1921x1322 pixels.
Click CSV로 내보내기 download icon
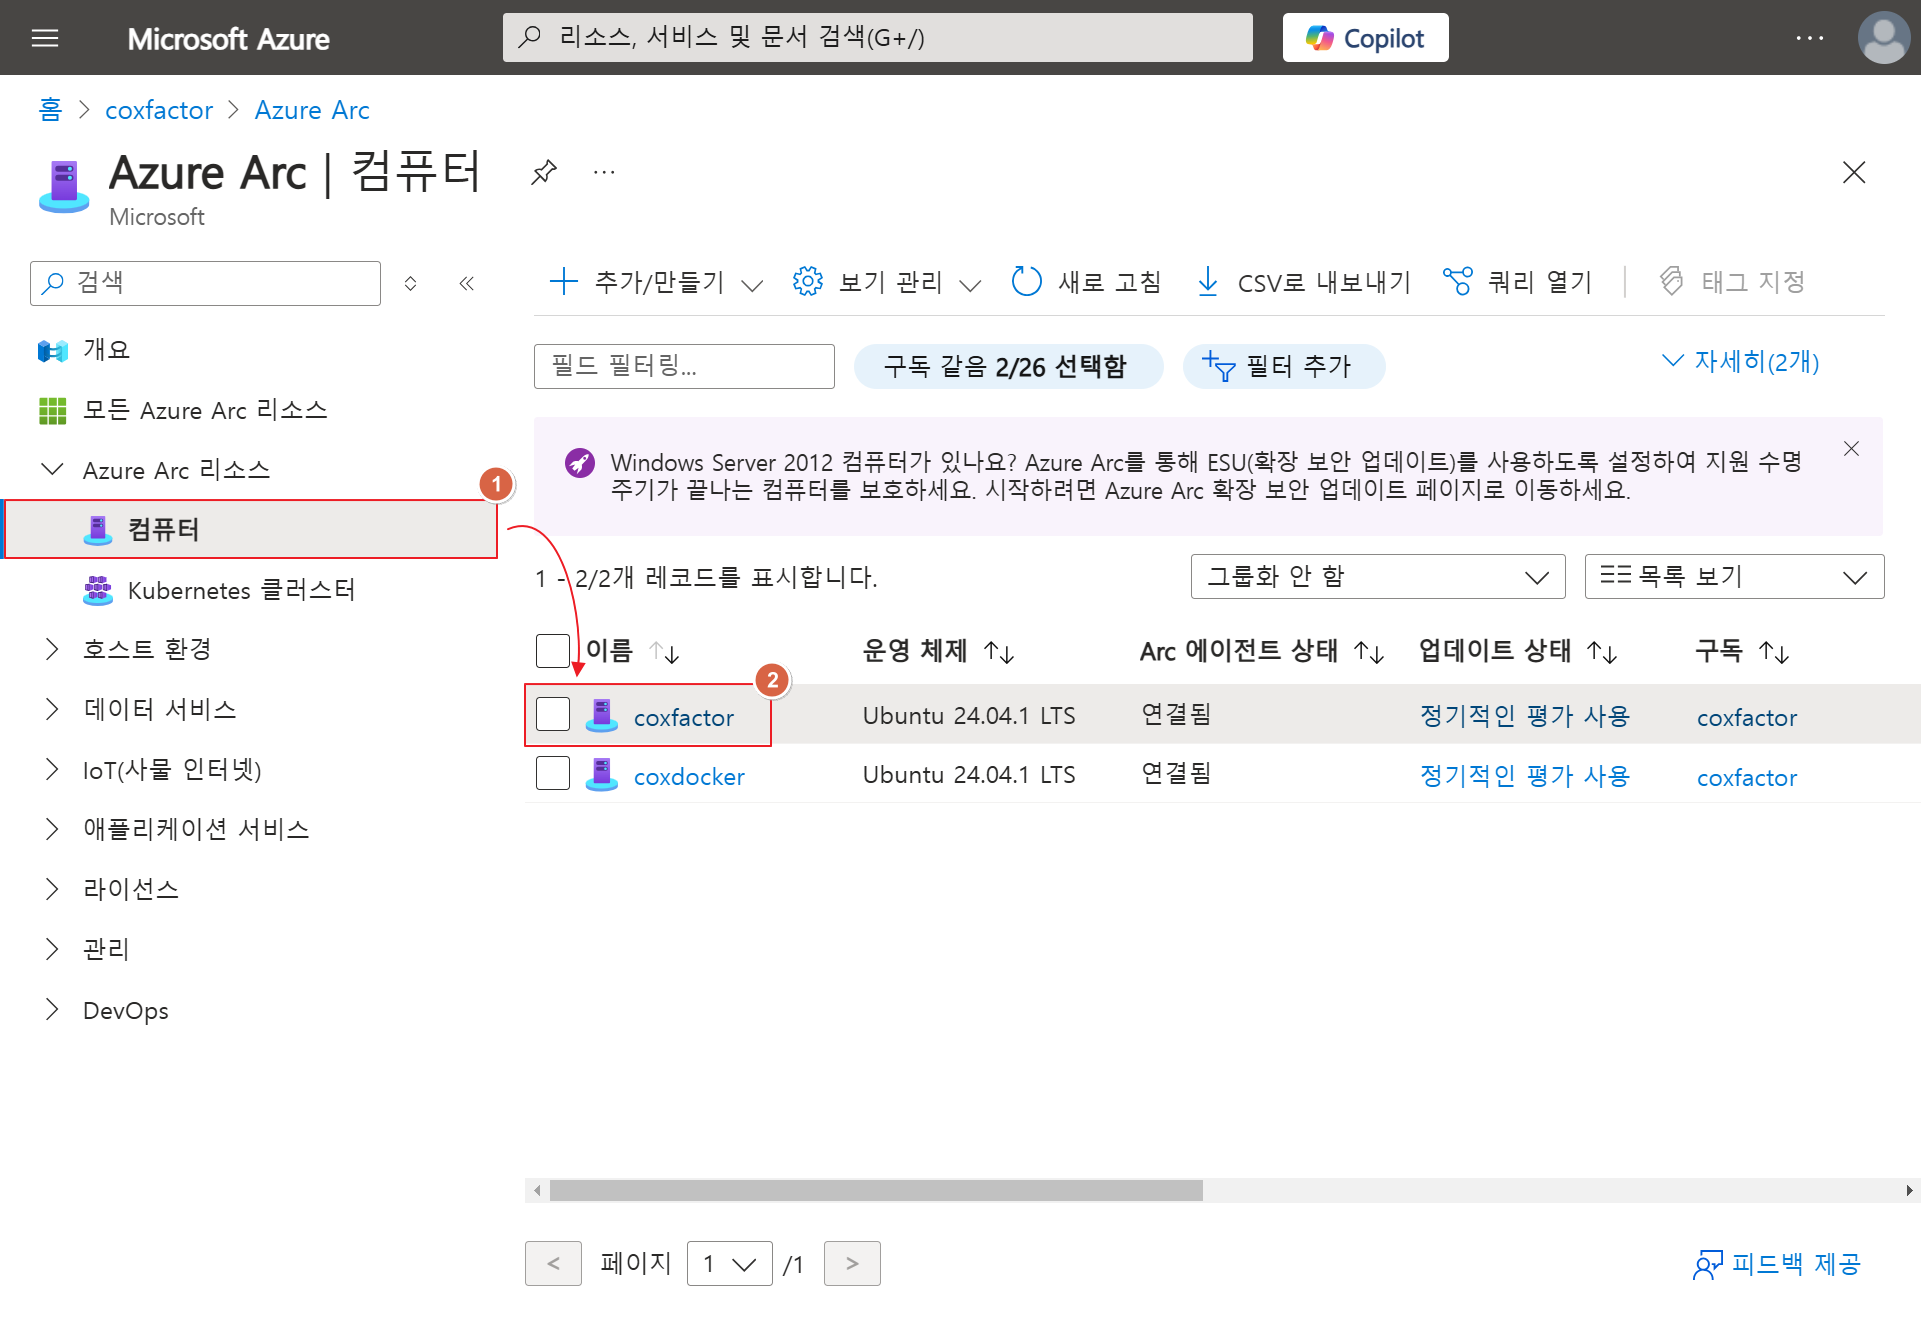(x=1208, y=282)
